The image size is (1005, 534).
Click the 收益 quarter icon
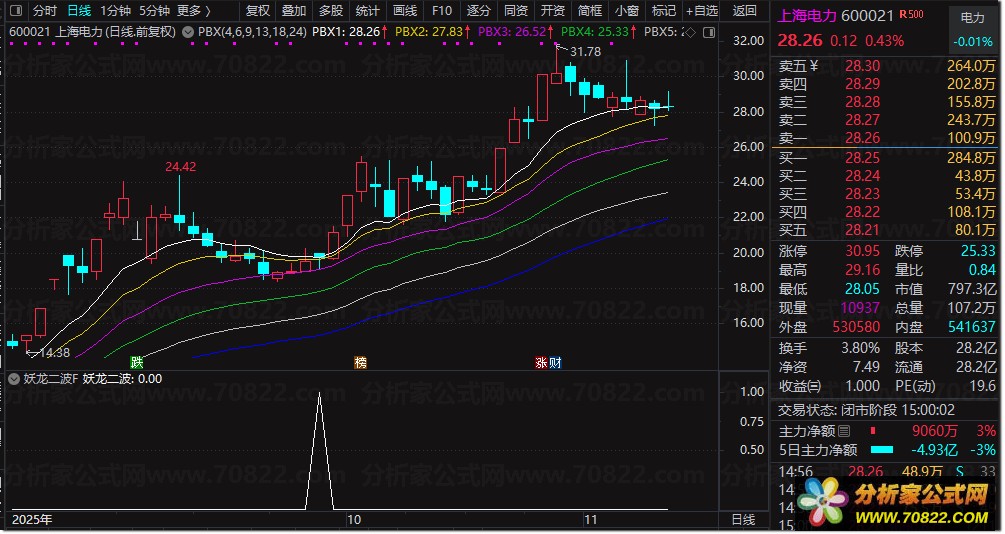pos(815,387)
